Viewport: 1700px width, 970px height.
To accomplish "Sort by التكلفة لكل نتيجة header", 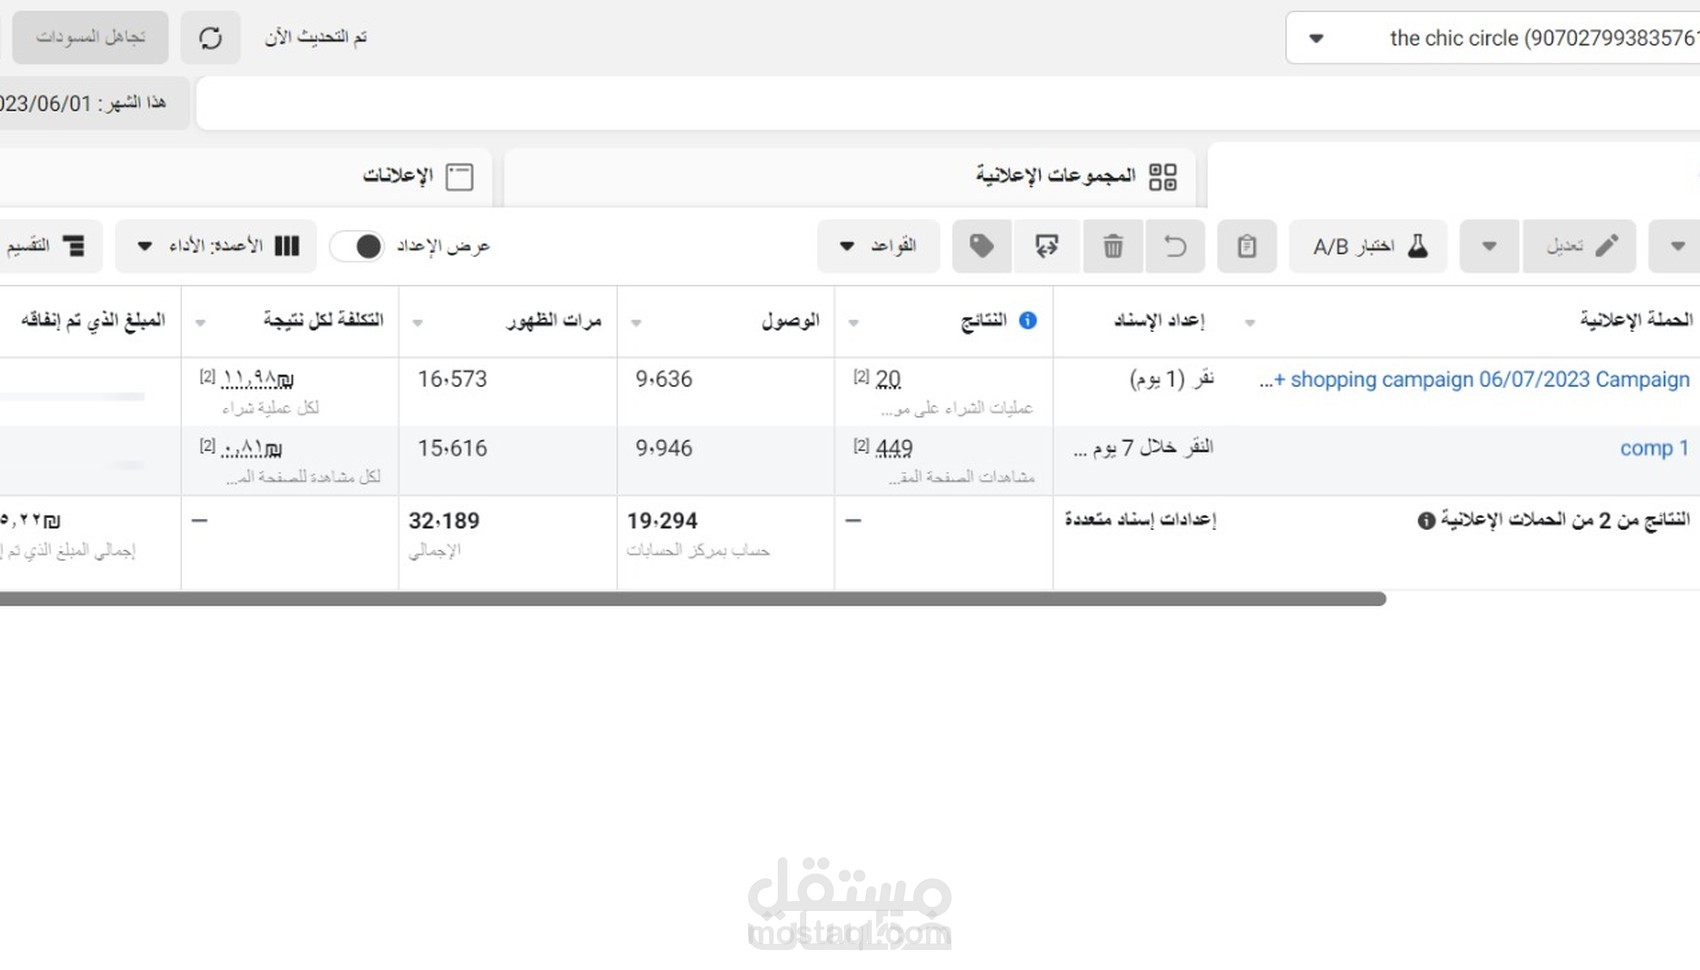I will [323, 320].
